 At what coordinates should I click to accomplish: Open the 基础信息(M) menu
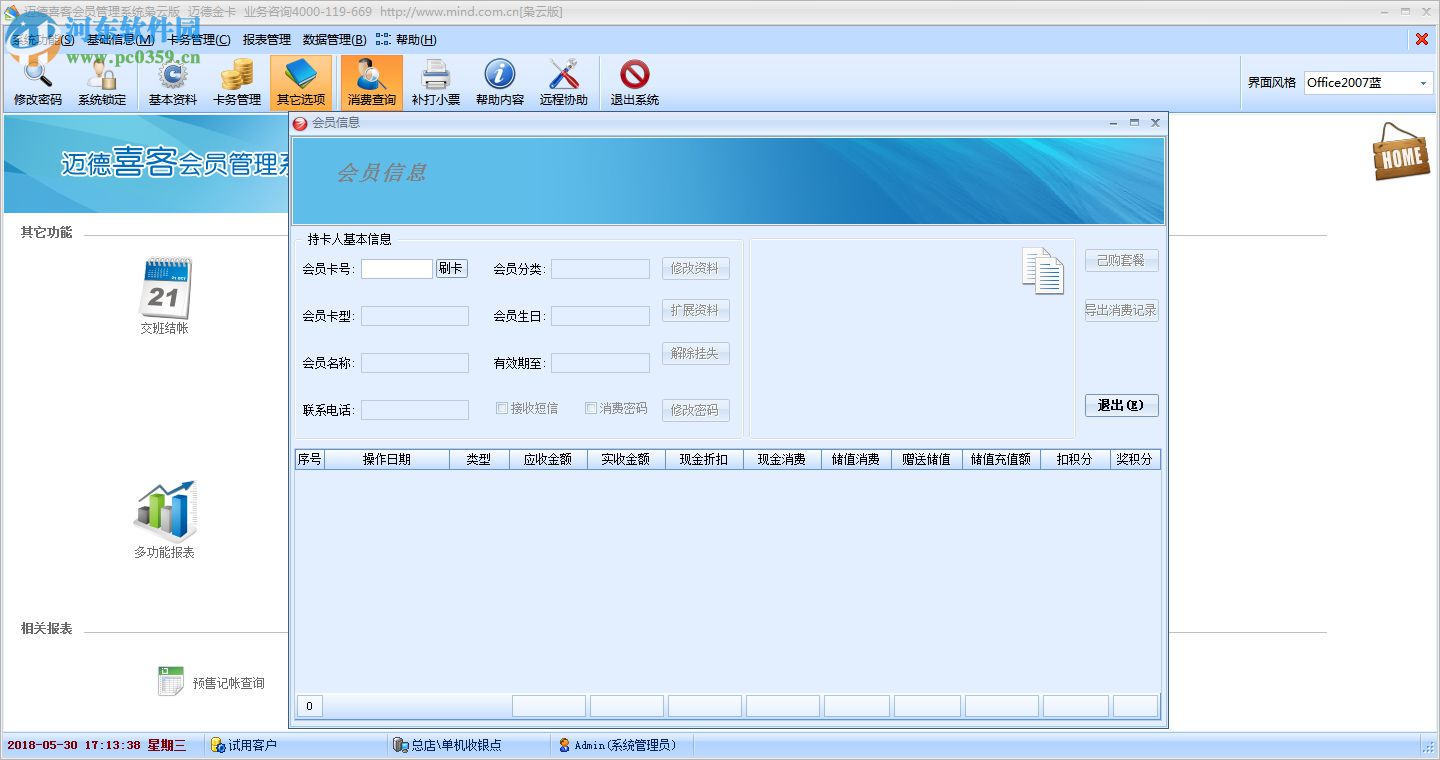point(120,40)
